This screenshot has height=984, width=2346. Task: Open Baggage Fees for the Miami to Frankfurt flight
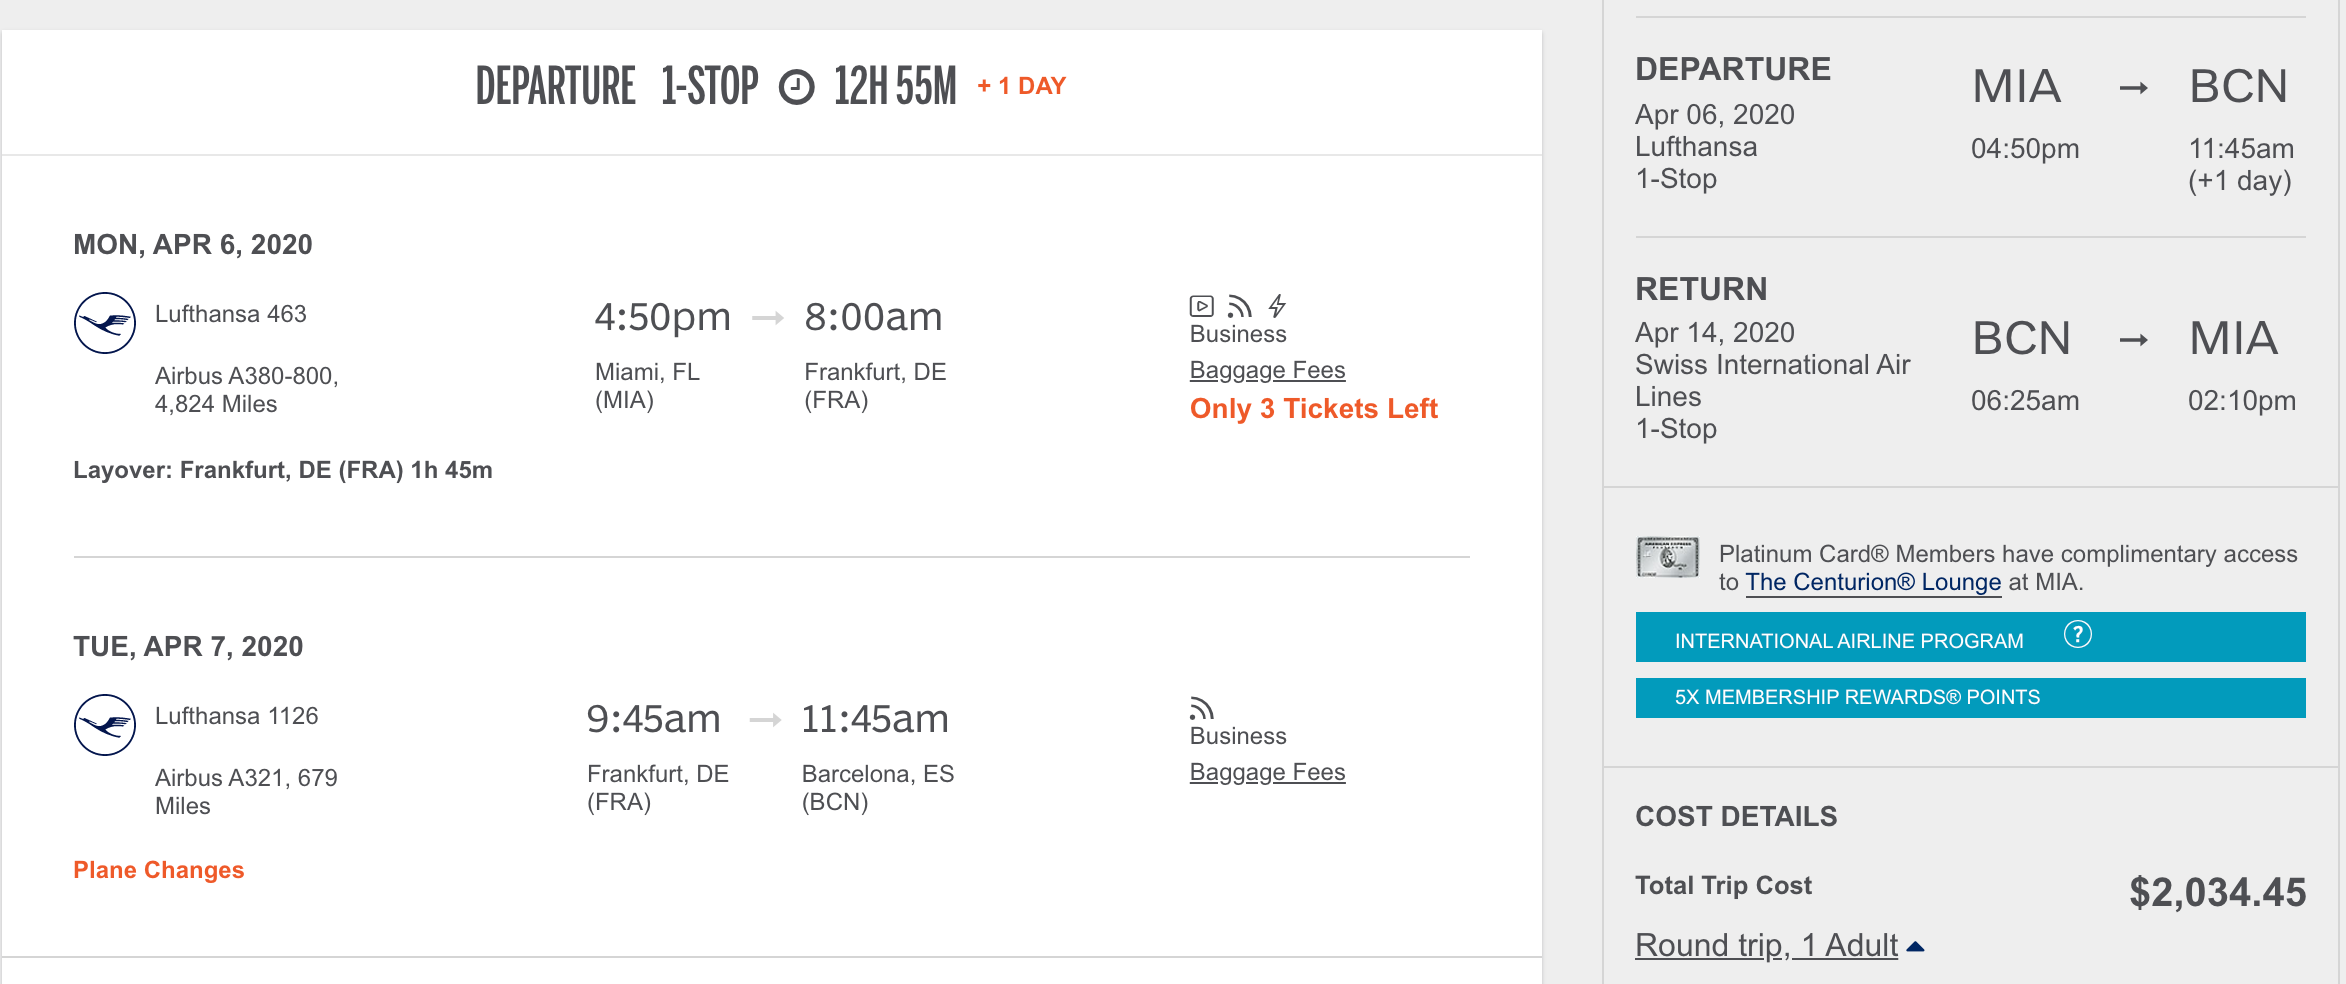pyautogui.click(x=1267, y=370)
